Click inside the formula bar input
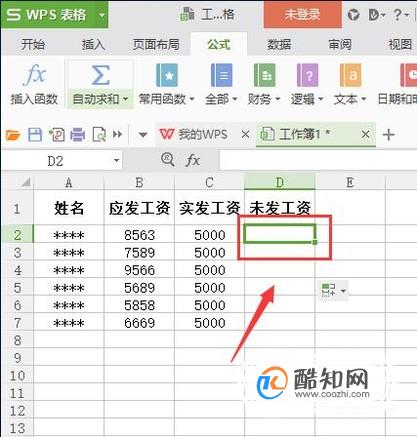417x437 pixels. (318, 160)
